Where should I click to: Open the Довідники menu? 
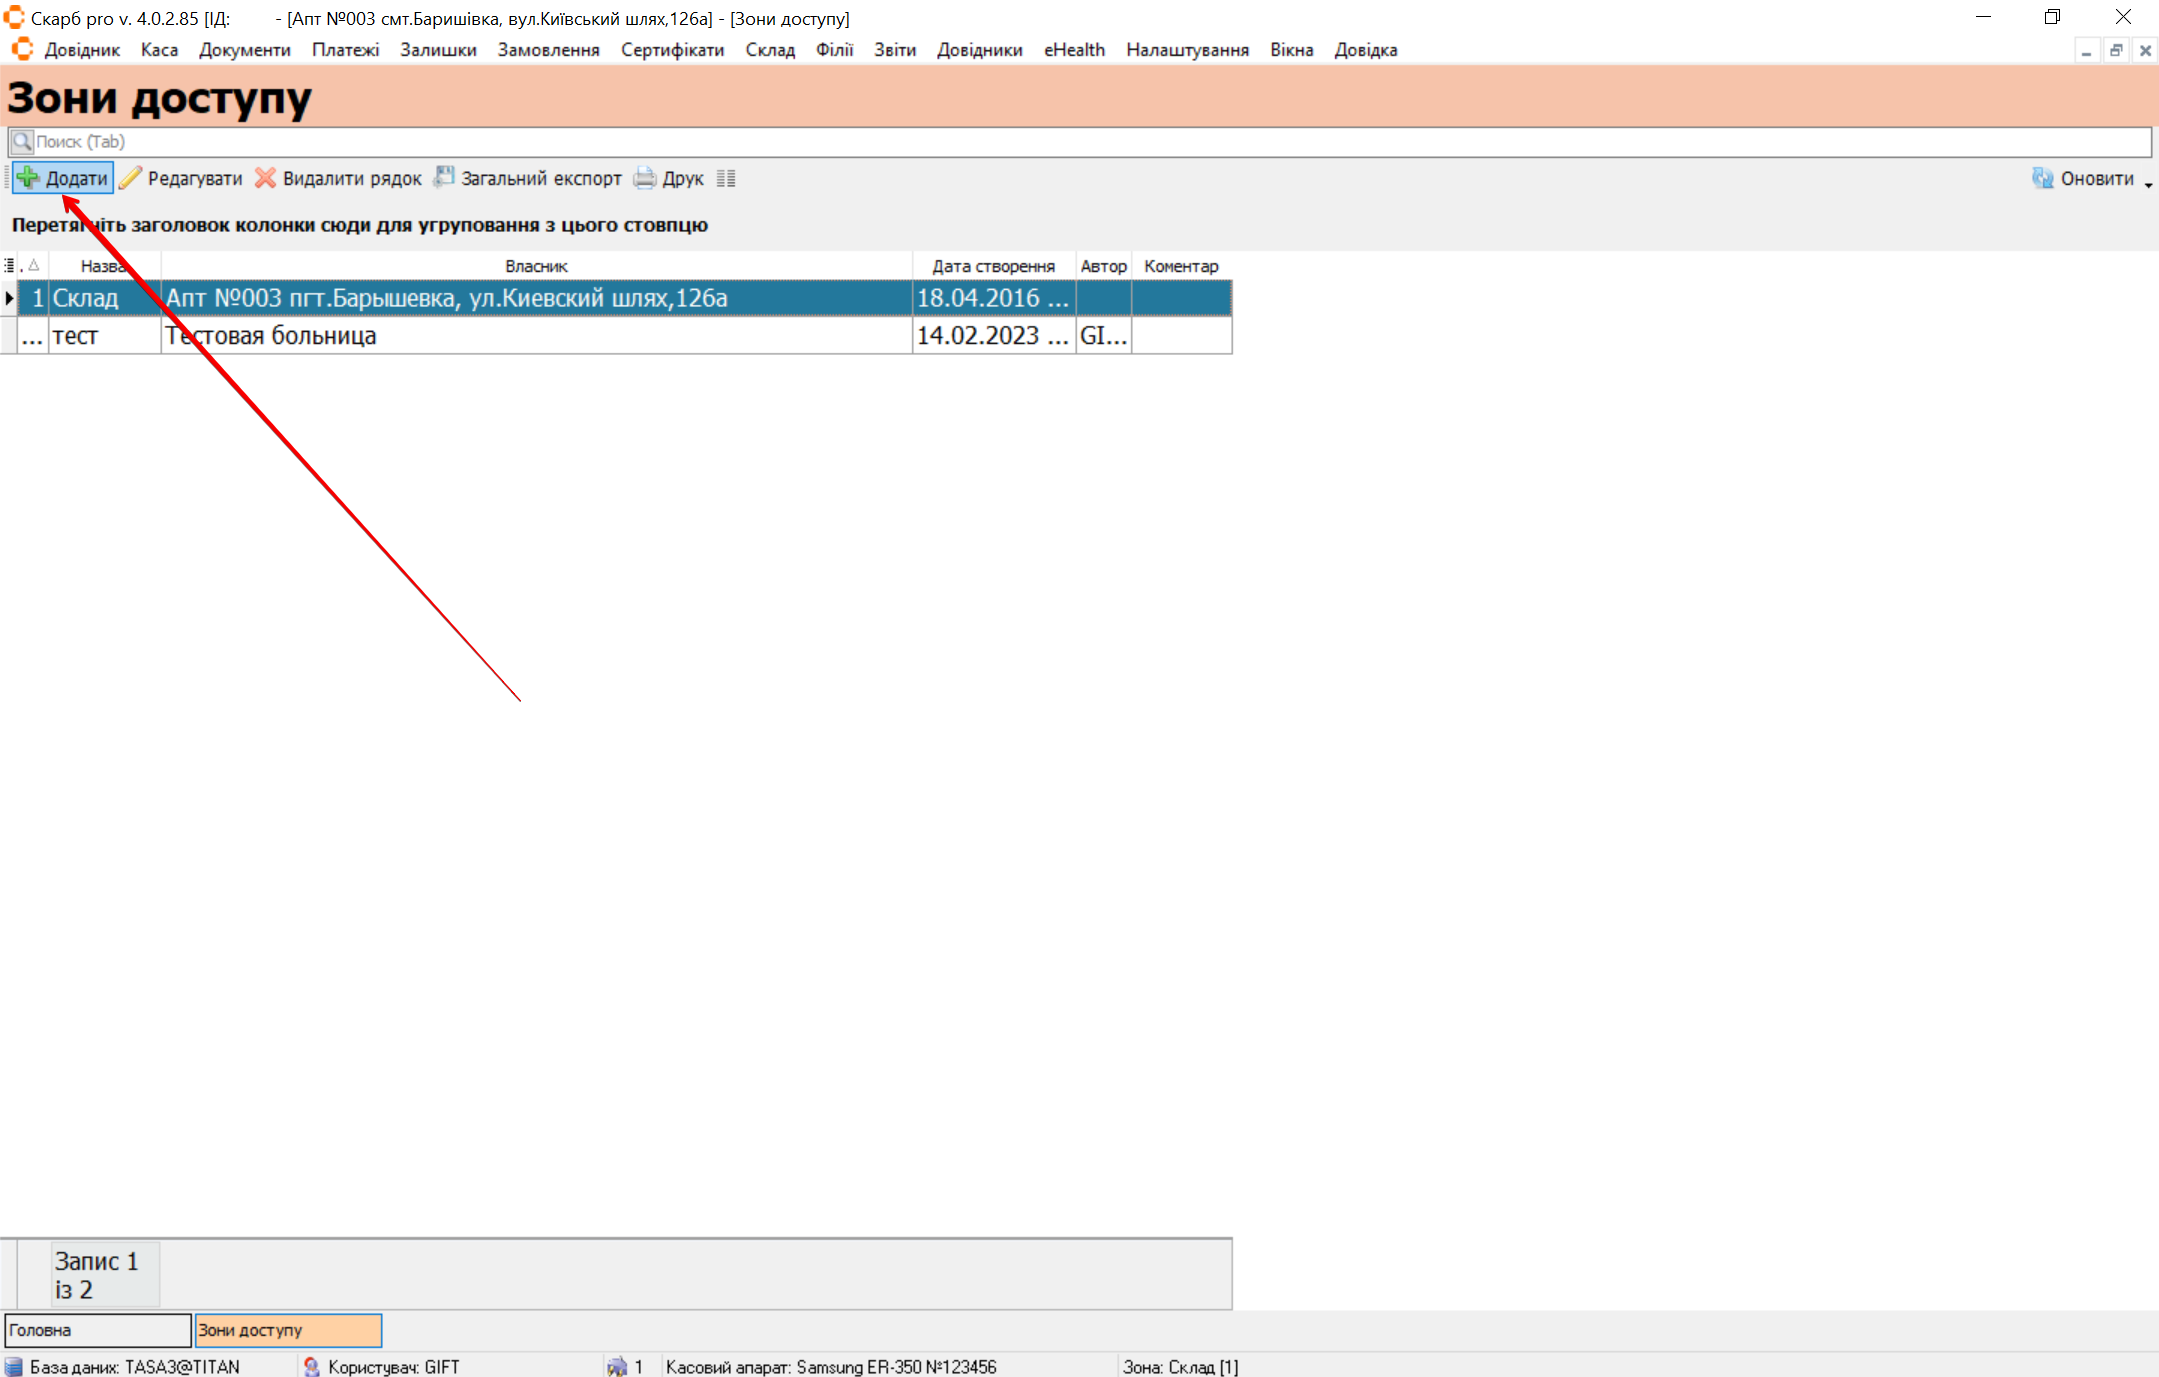tap(979, 50)
